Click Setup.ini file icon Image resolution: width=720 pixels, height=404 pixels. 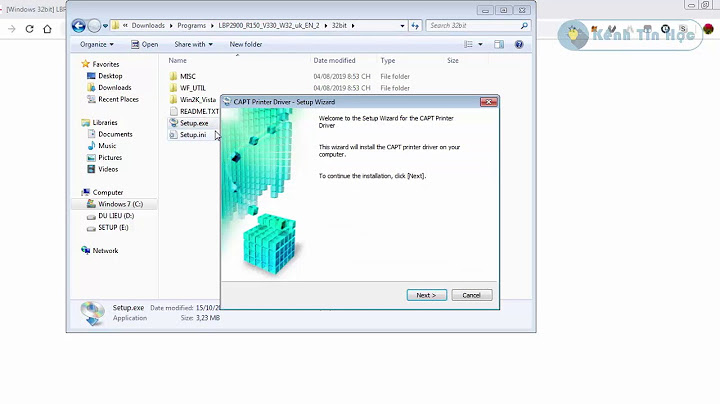coord(173,135)
